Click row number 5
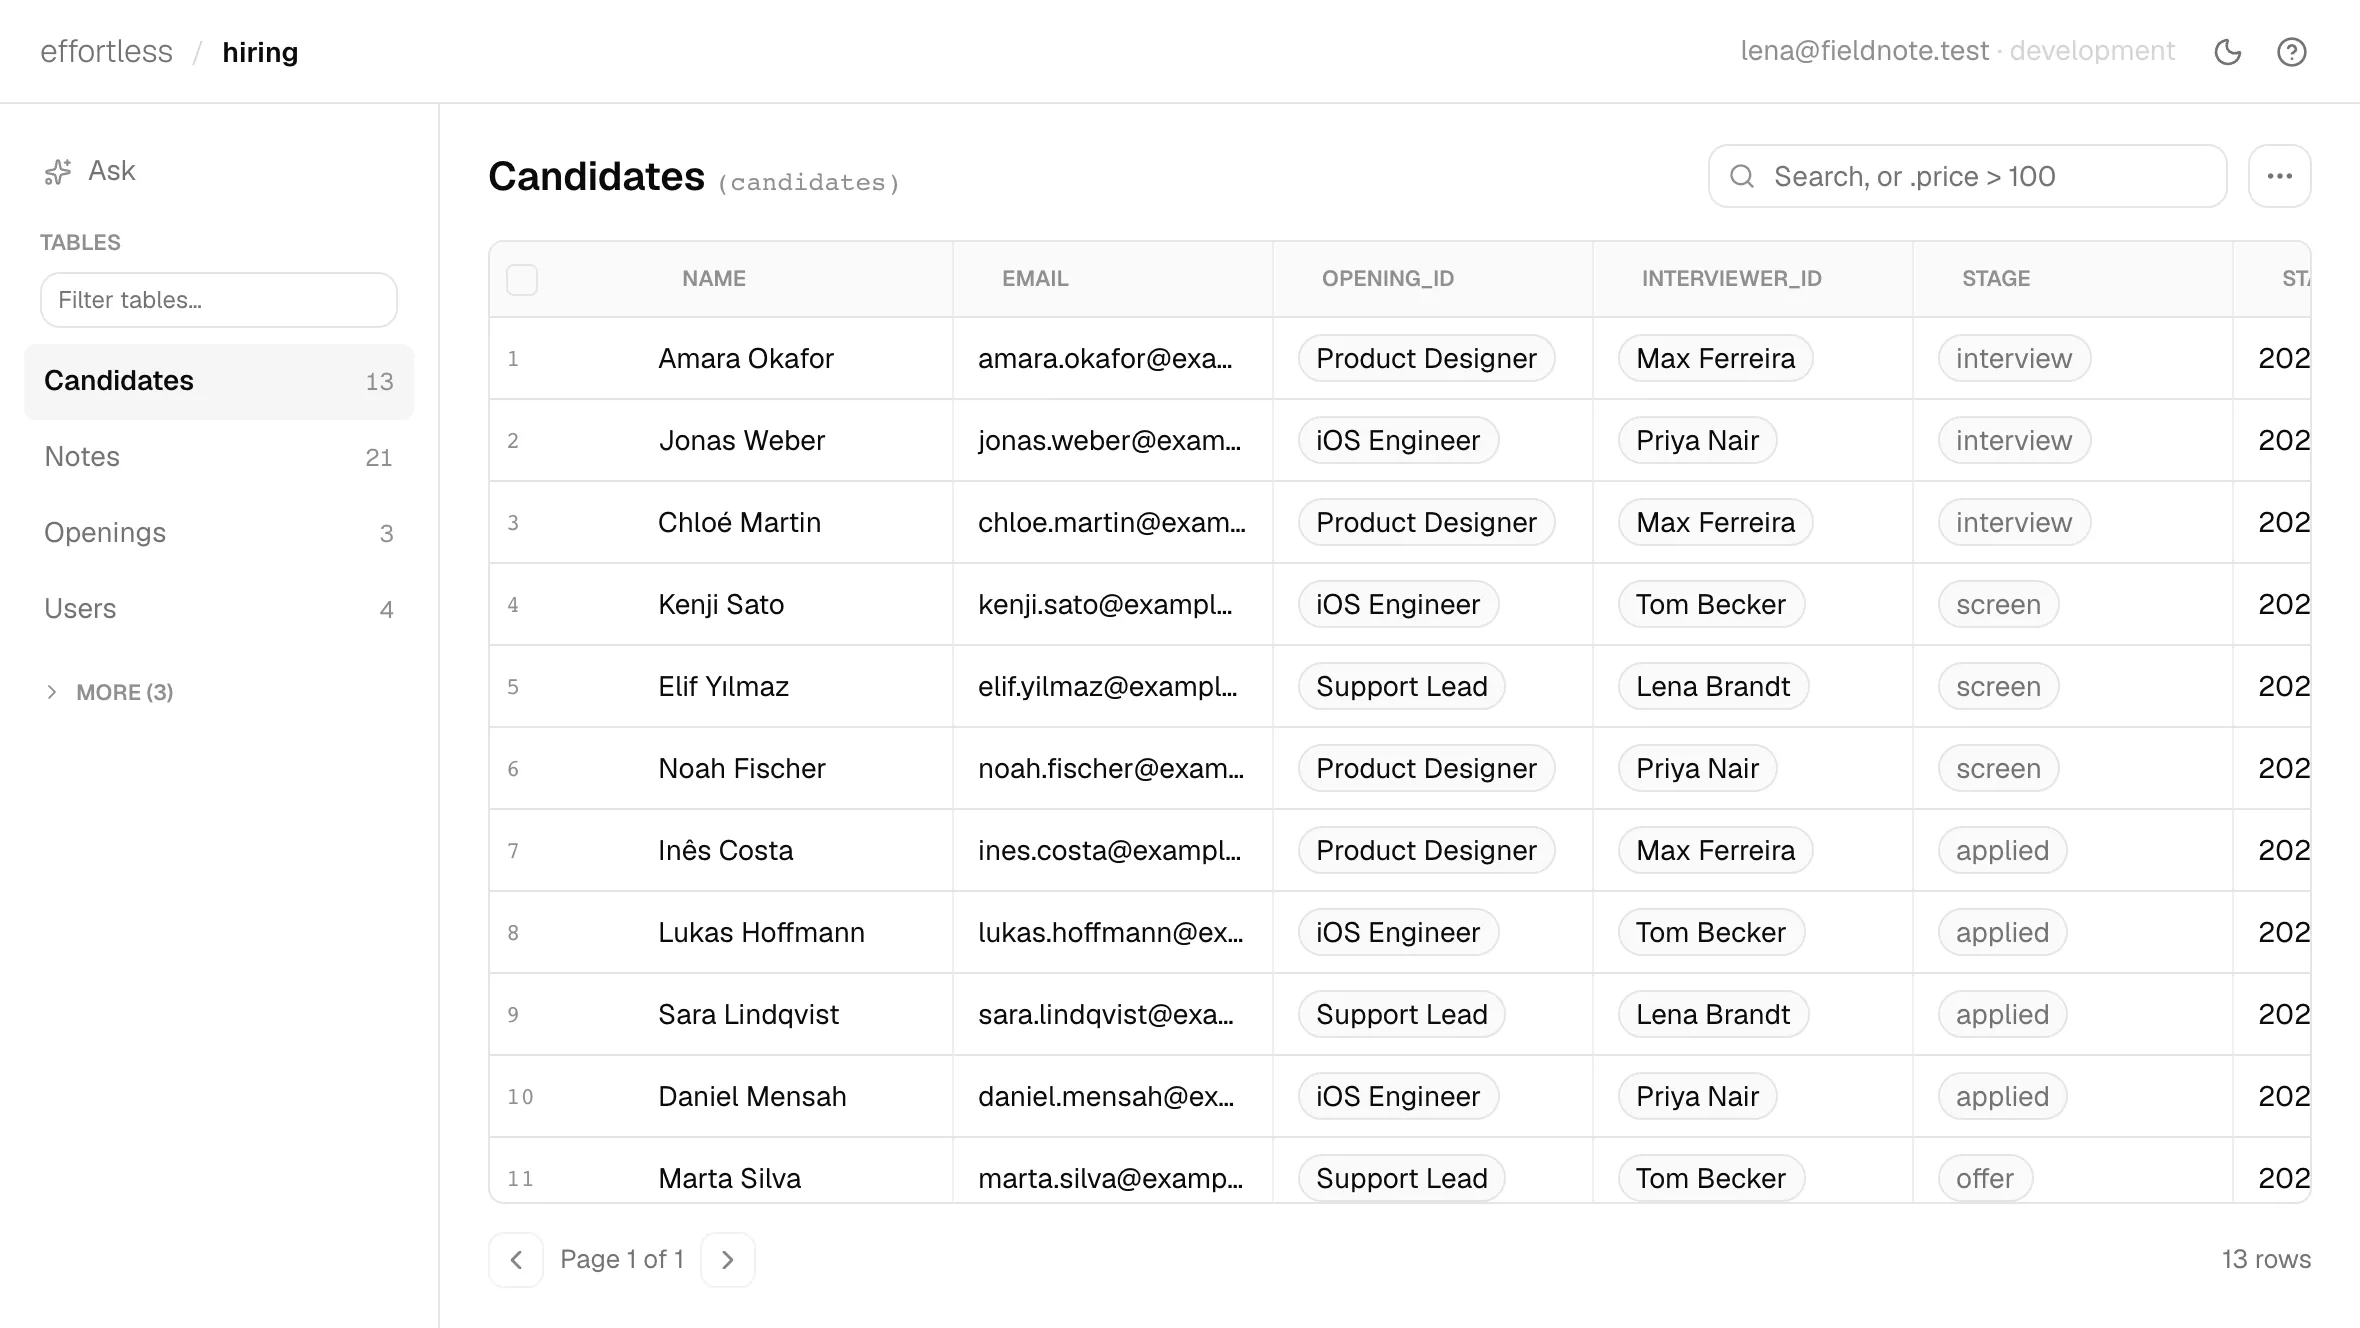Image resolution: width=2360 pixels, height=1328 pixels. (513, 687)
